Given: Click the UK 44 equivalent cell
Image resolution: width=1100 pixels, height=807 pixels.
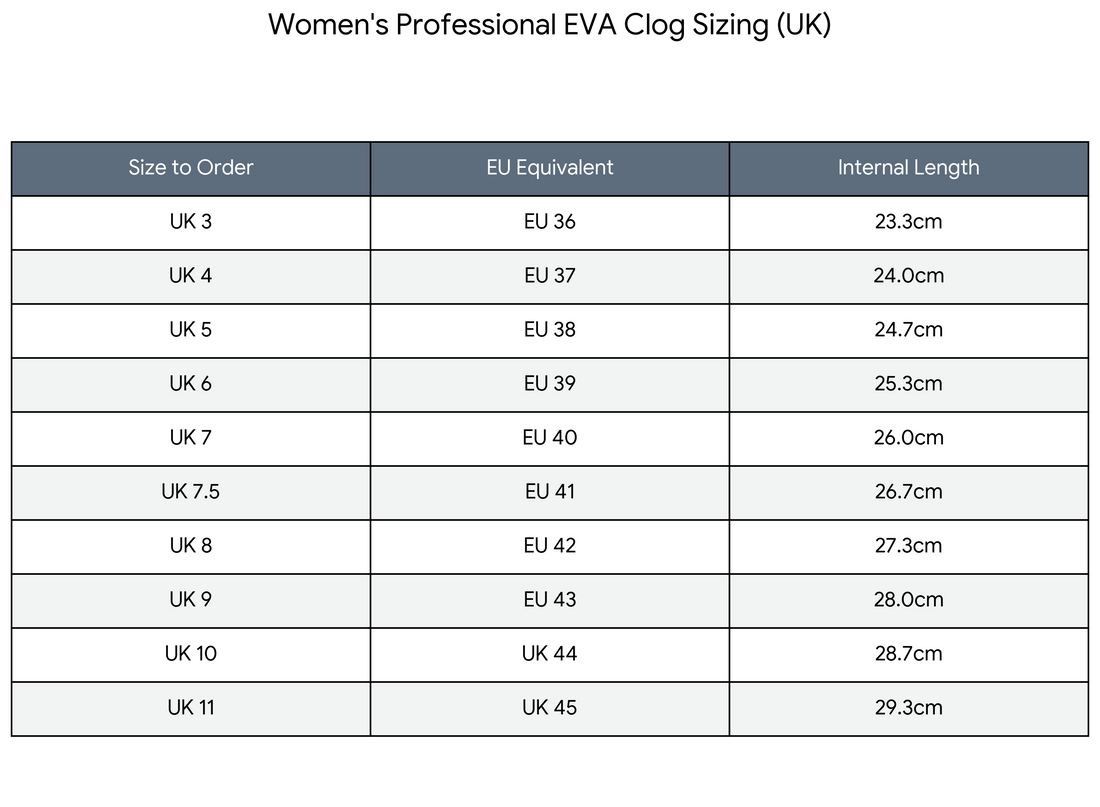Looking at the screenshot, I should [x=550, y=655].
